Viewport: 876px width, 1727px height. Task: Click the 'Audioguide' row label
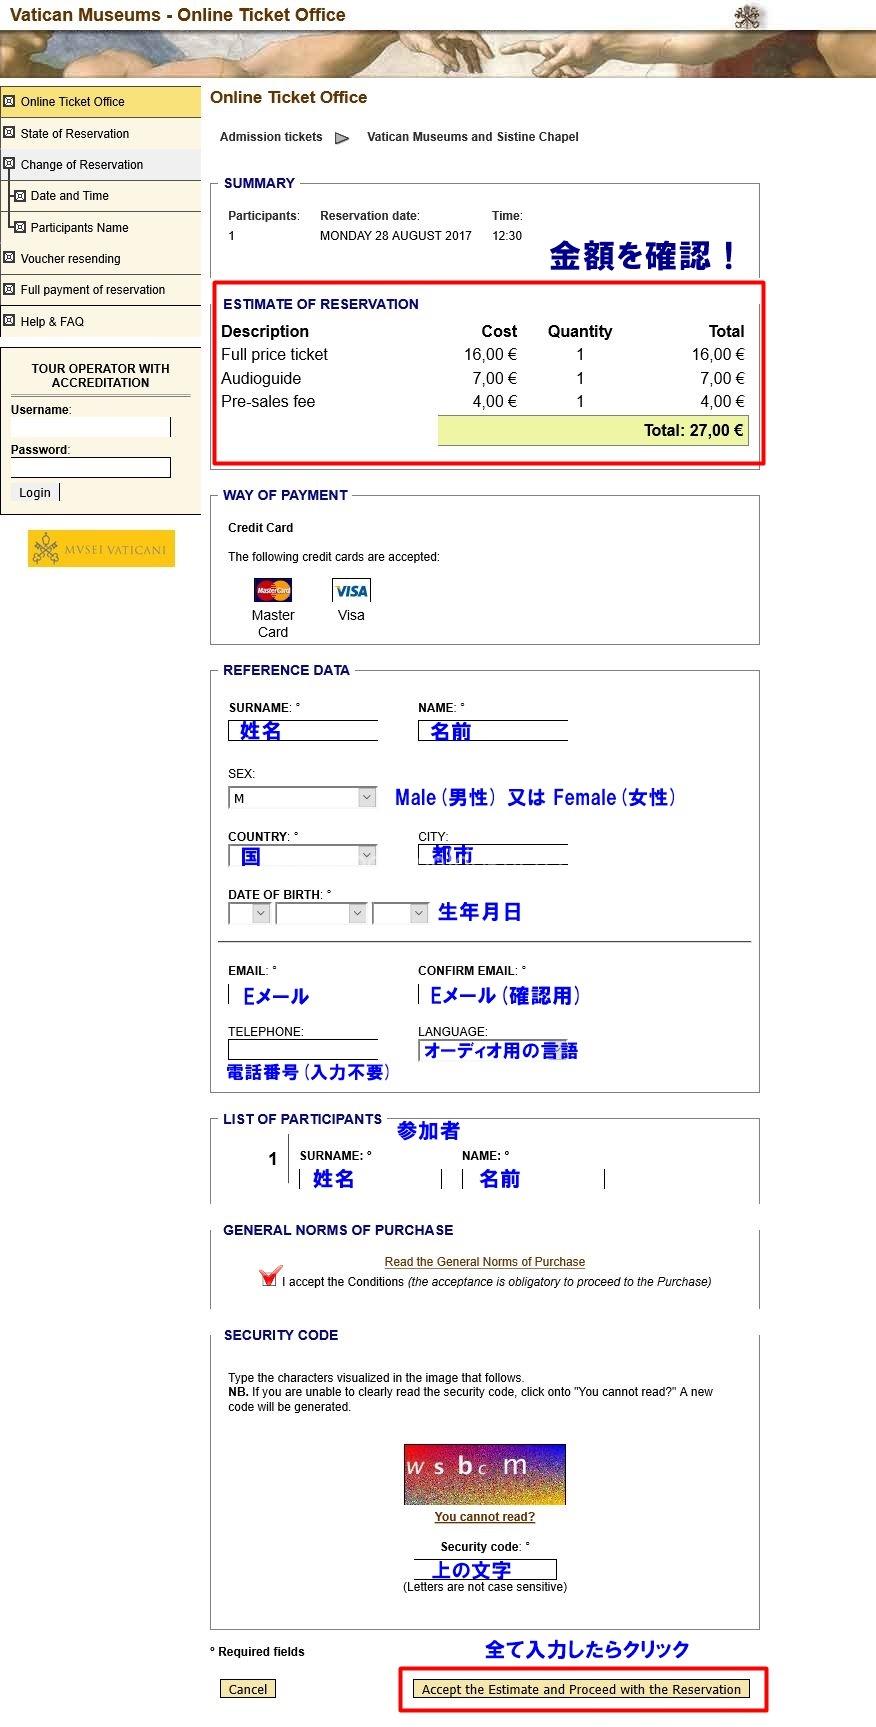pyautogui.click(x=261, y=378)
